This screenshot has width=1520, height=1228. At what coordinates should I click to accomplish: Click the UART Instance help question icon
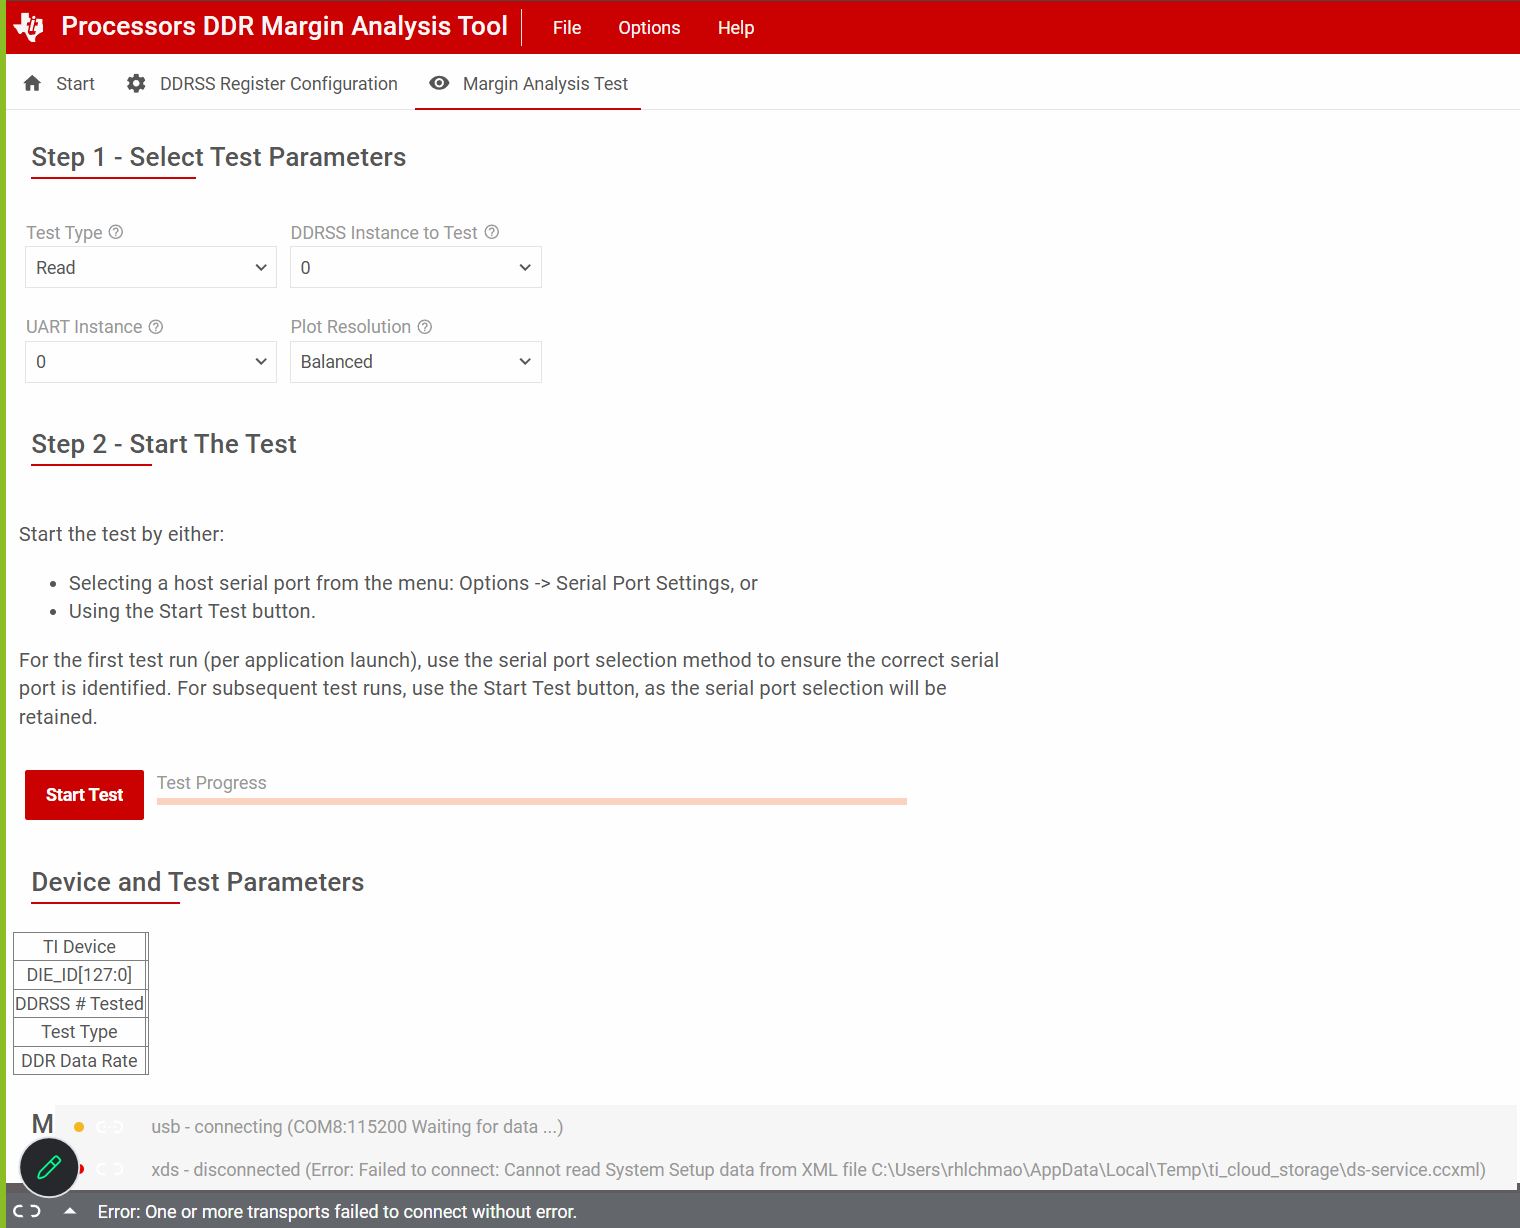pyautogui.click(x=156, y=327)
